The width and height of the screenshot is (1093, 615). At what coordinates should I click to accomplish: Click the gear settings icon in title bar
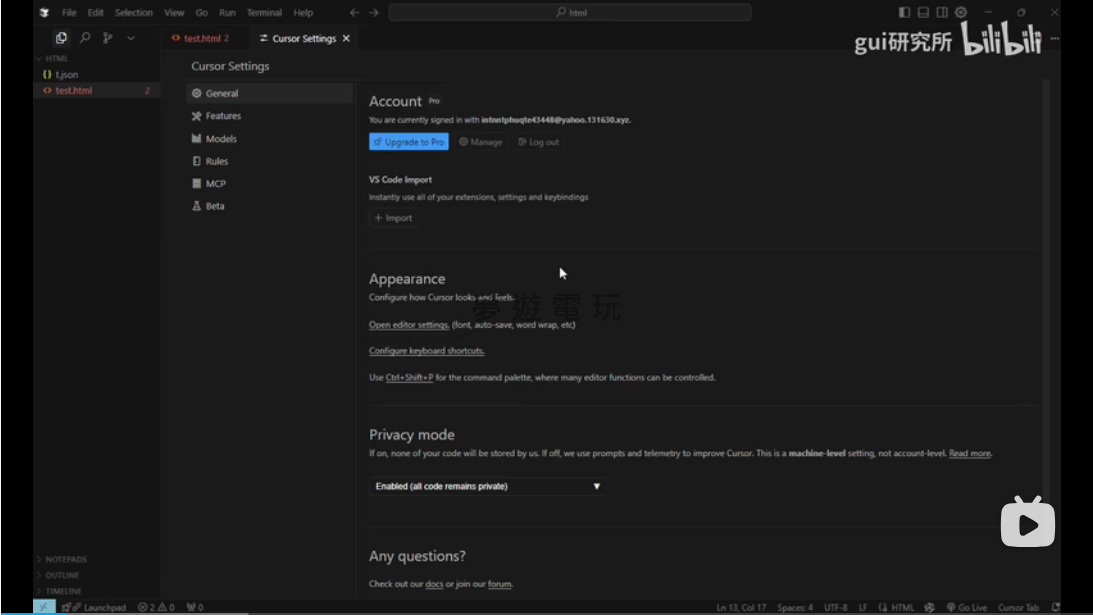click(961, 12)
